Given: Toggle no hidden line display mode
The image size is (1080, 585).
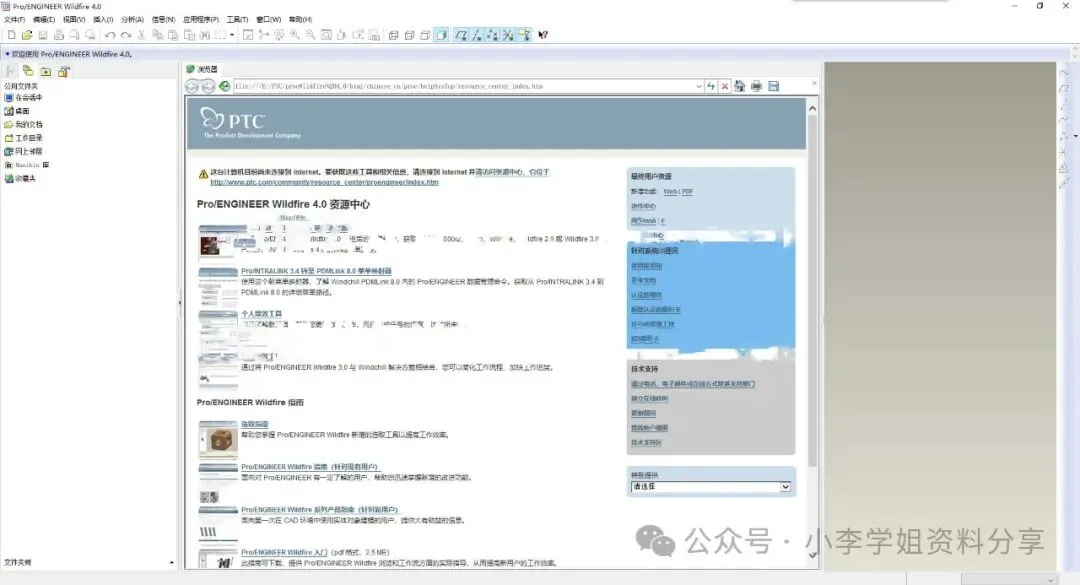Looking at the screenshot, I should pyautogui.click(x=425, y=34).
